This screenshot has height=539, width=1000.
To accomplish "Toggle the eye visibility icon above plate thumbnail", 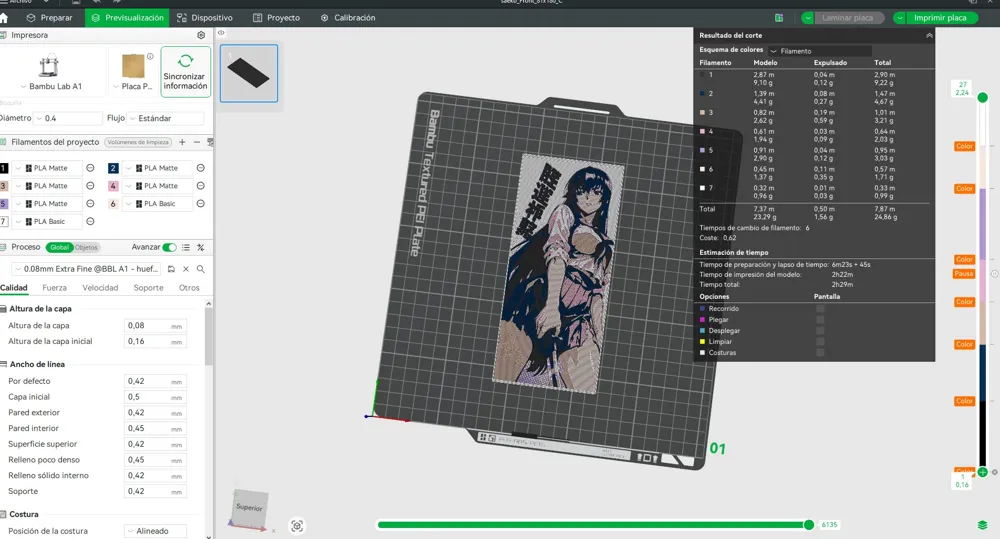I will click(x=221, y=33).
